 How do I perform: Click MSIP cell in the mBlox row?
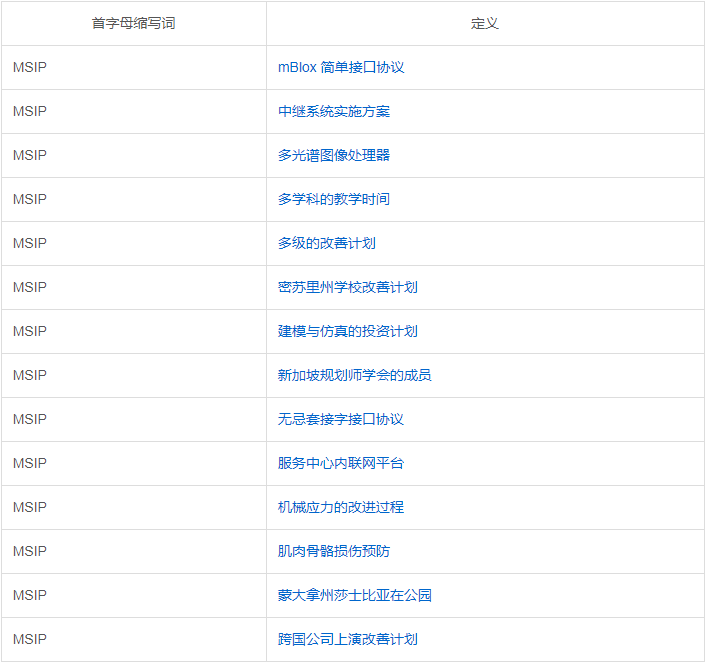(x=30, y=67)
